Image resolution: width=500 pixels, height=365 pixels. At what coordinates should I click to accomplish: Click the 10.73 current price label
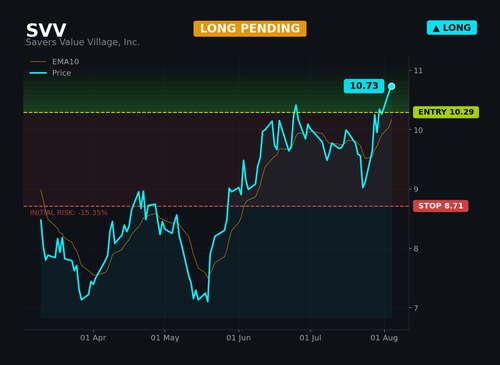364,86
